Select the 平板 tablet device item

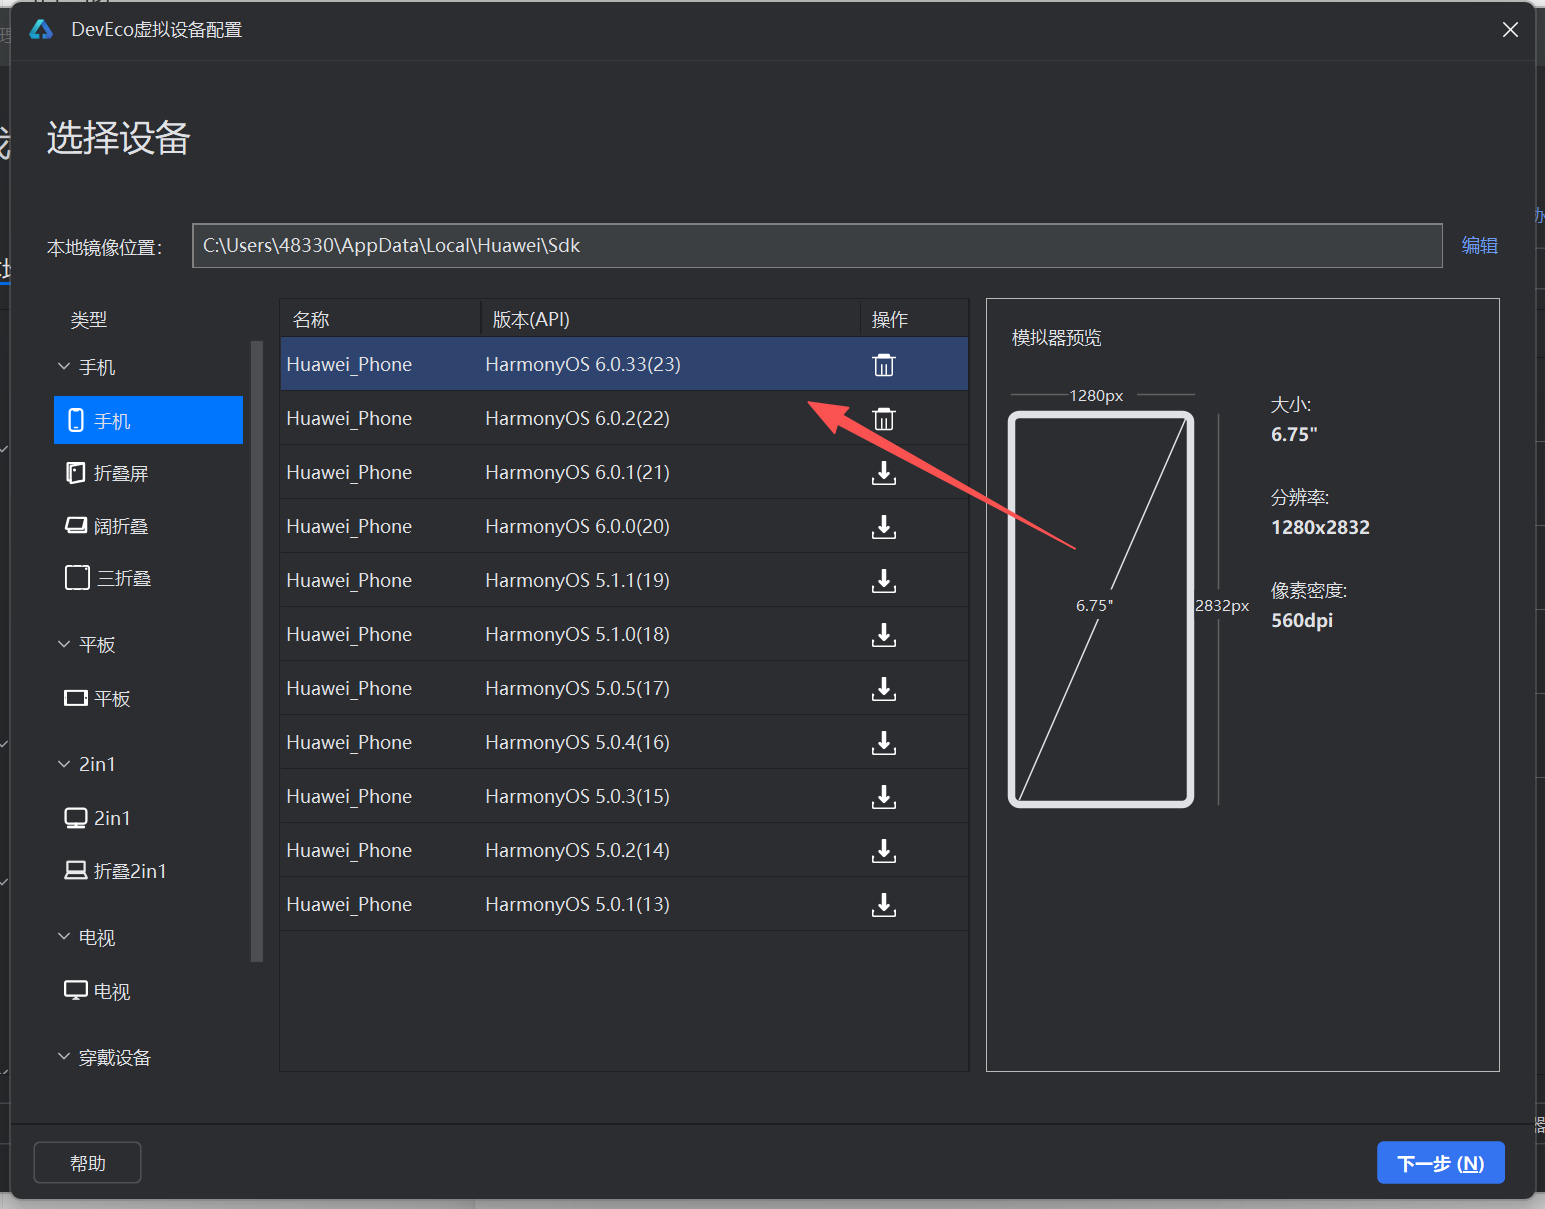click(148, 698)
